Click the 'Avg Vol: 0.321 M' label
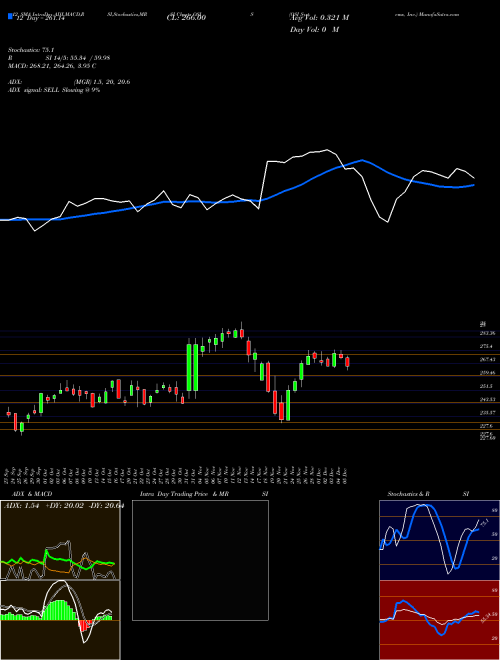The width and height of the screenshot is (500, 660). tap(319, 18)
